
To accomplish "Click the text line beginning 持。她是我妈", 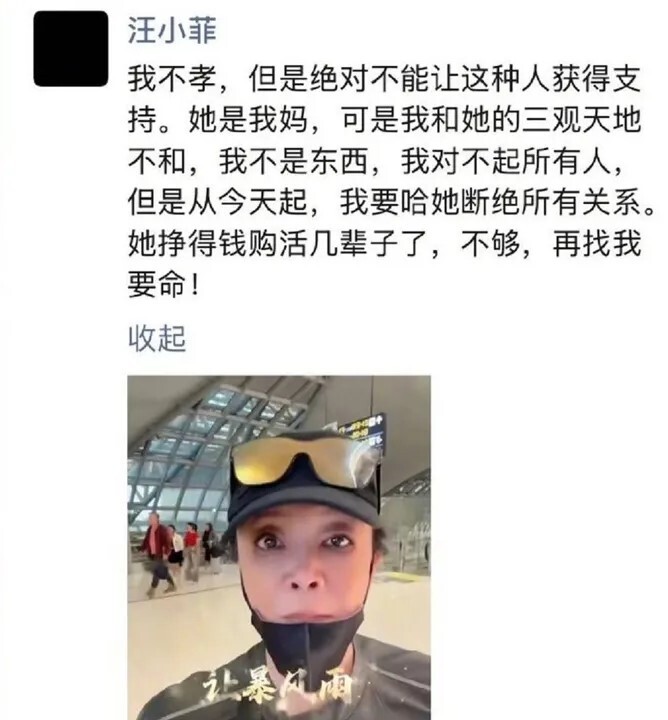I will (384, 120).
